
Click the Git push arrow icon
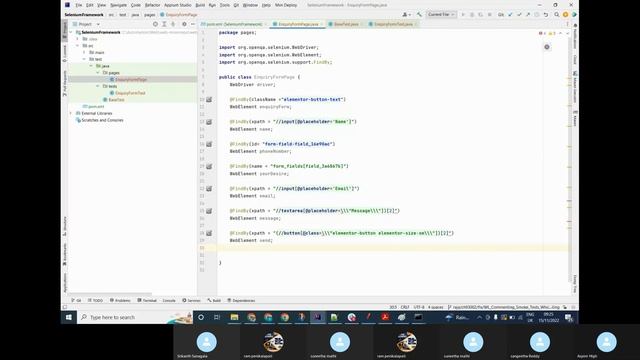pyautogui.click(x=528, y=15)
